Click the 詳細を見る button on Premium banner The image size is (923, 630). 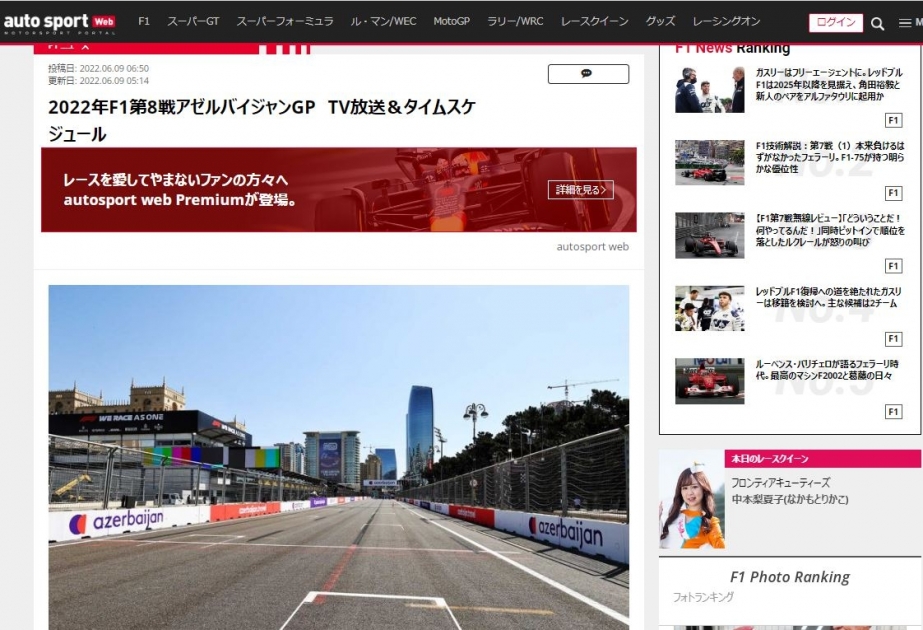click(580, 190)
